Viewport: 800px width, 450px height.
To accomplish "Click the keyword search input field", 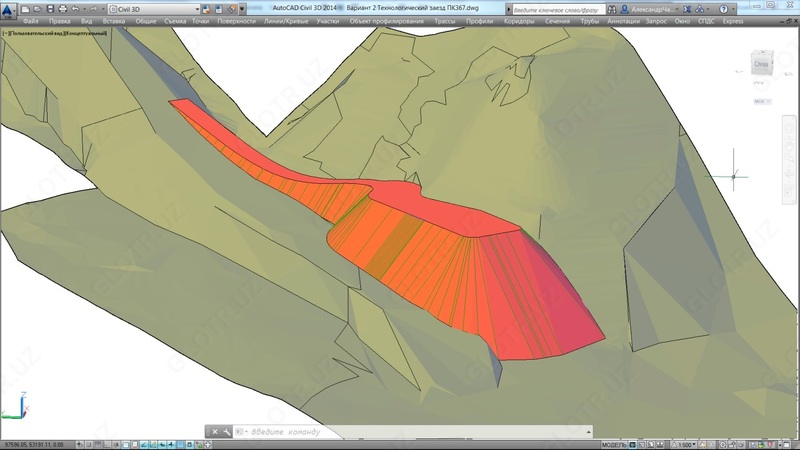I will (560, 8).
